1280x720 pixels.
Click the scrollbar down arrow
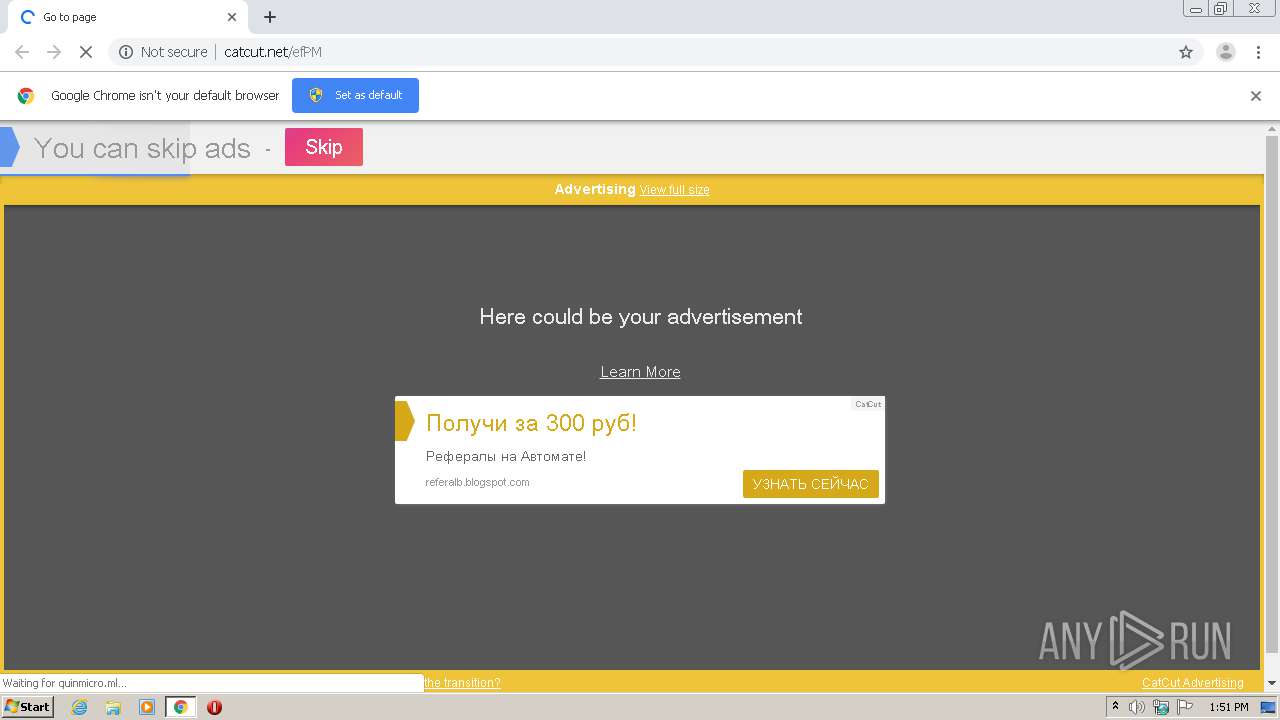point(1272,683)
